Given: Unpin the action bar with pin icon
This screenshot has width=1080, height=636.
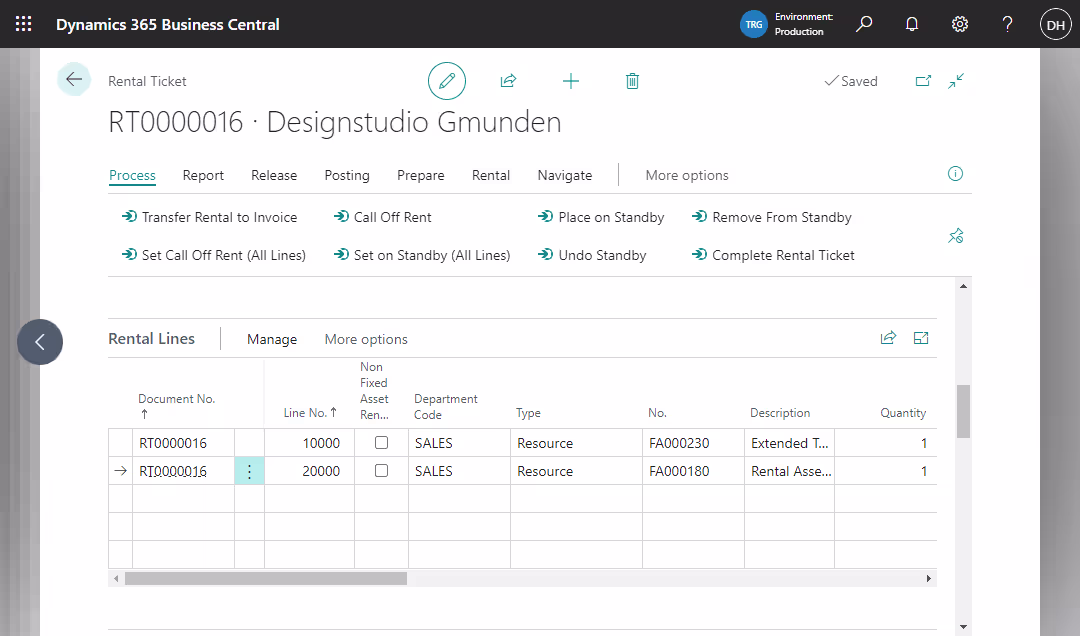Looking at the screenshot, I should click(x=955, y=236).
